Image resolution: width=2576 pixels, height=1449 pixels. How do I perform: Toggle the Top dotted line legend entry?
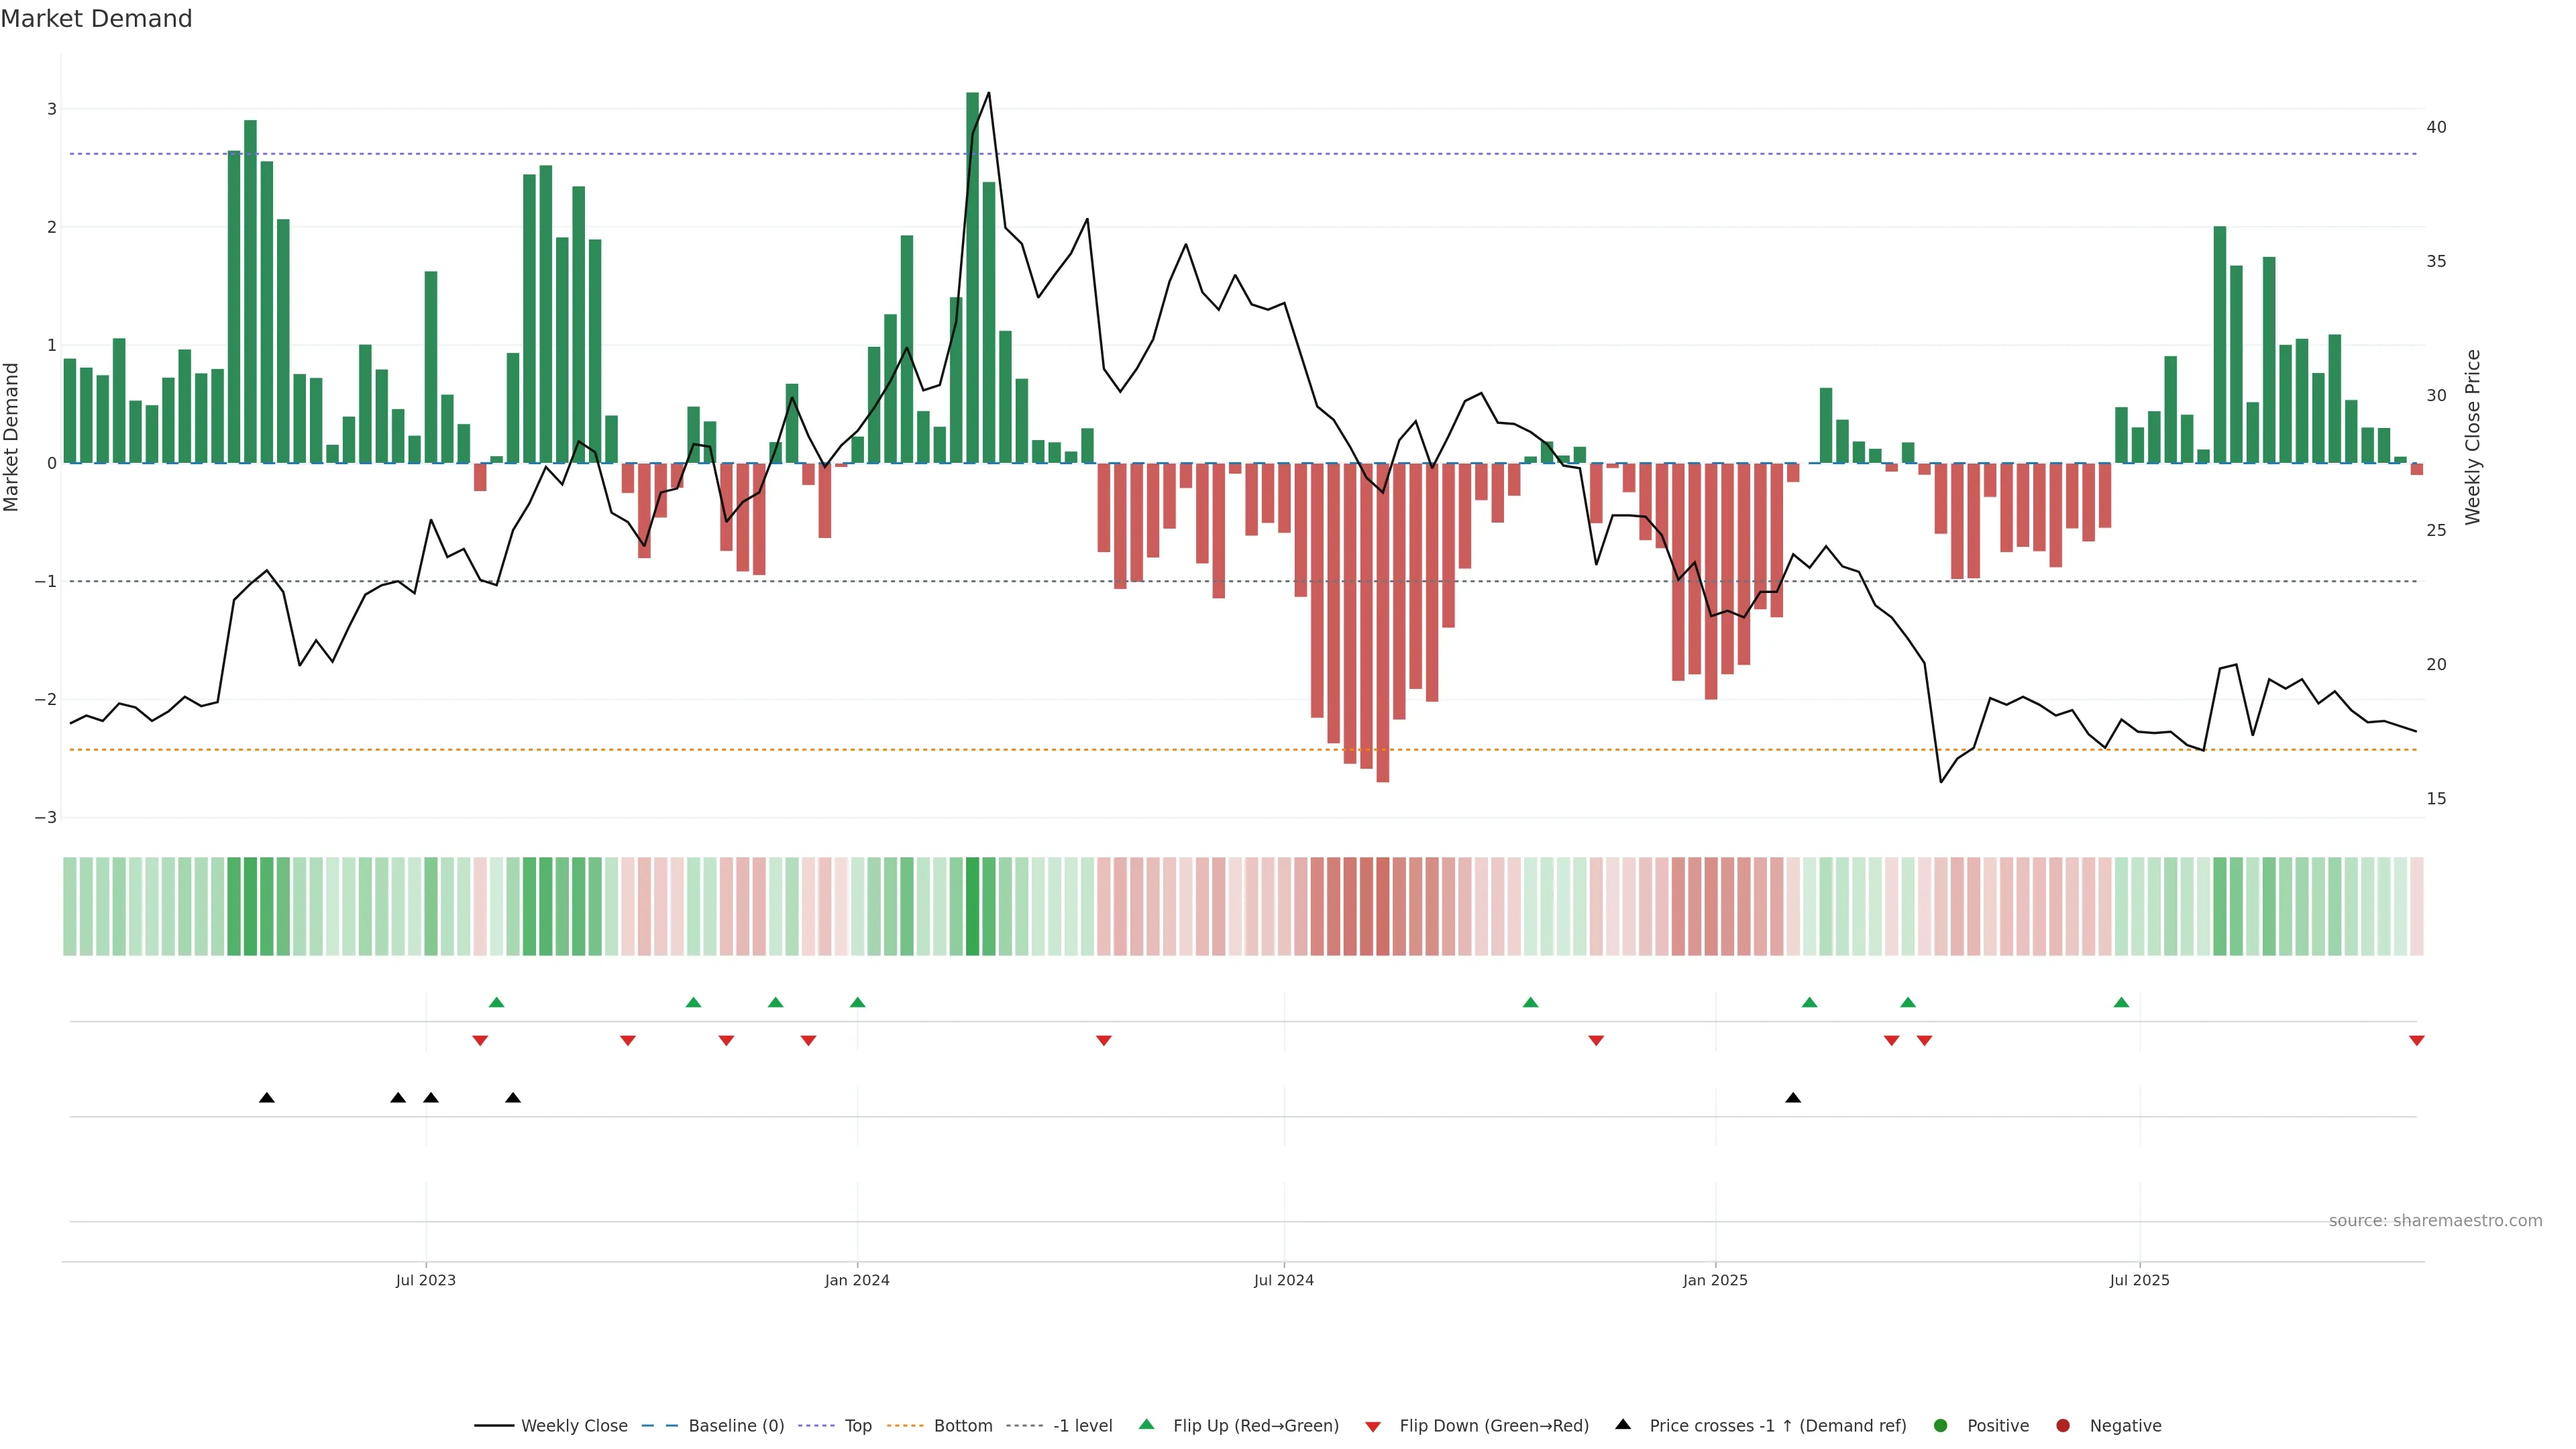click(x=857, y=1425)
